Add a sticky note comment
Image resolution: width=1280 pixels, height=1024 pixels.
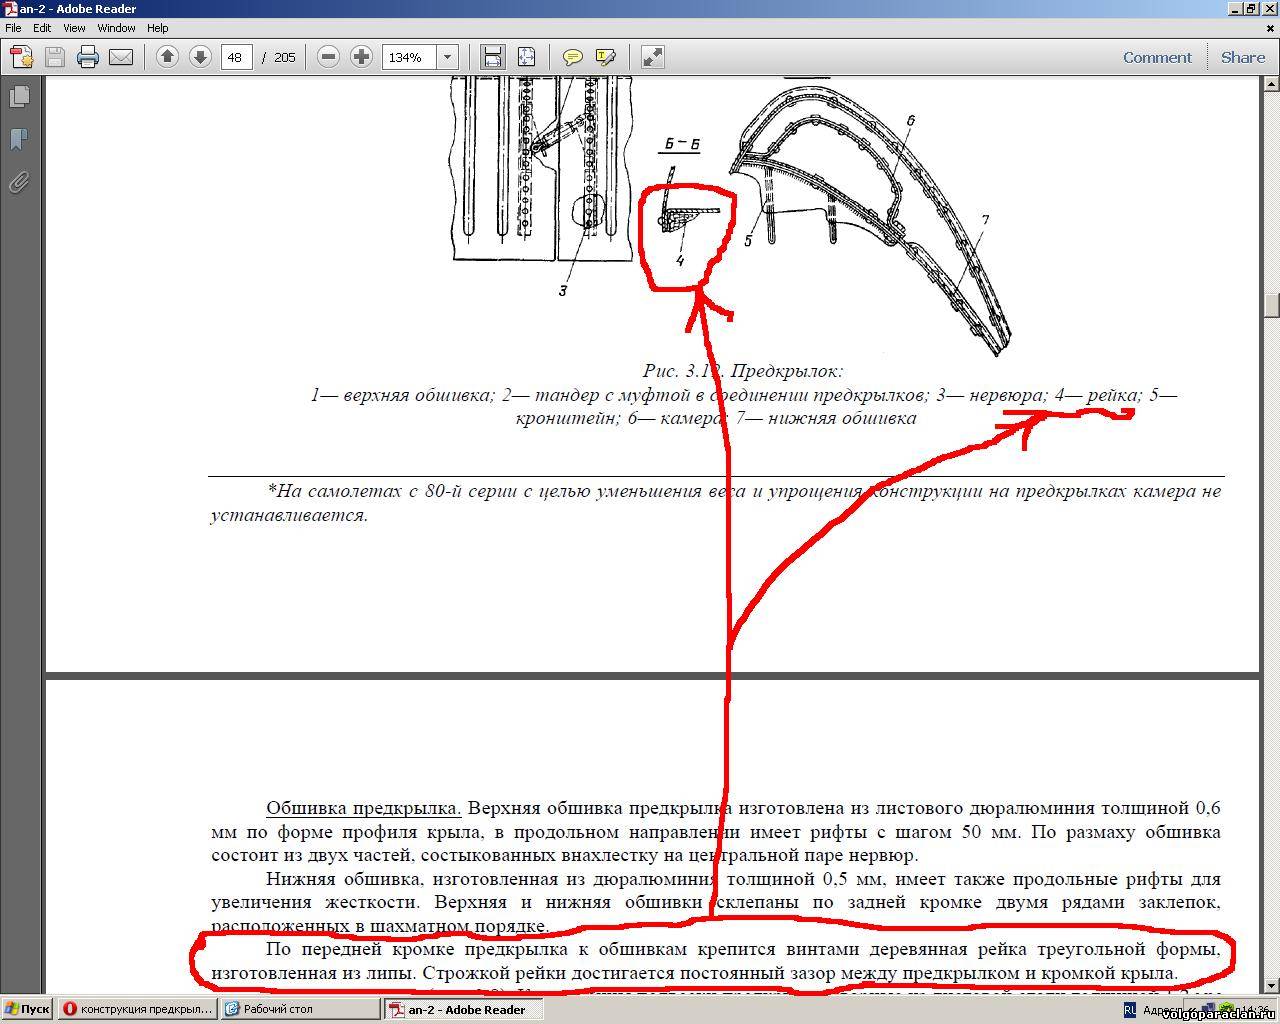click(x=572, y=57)
